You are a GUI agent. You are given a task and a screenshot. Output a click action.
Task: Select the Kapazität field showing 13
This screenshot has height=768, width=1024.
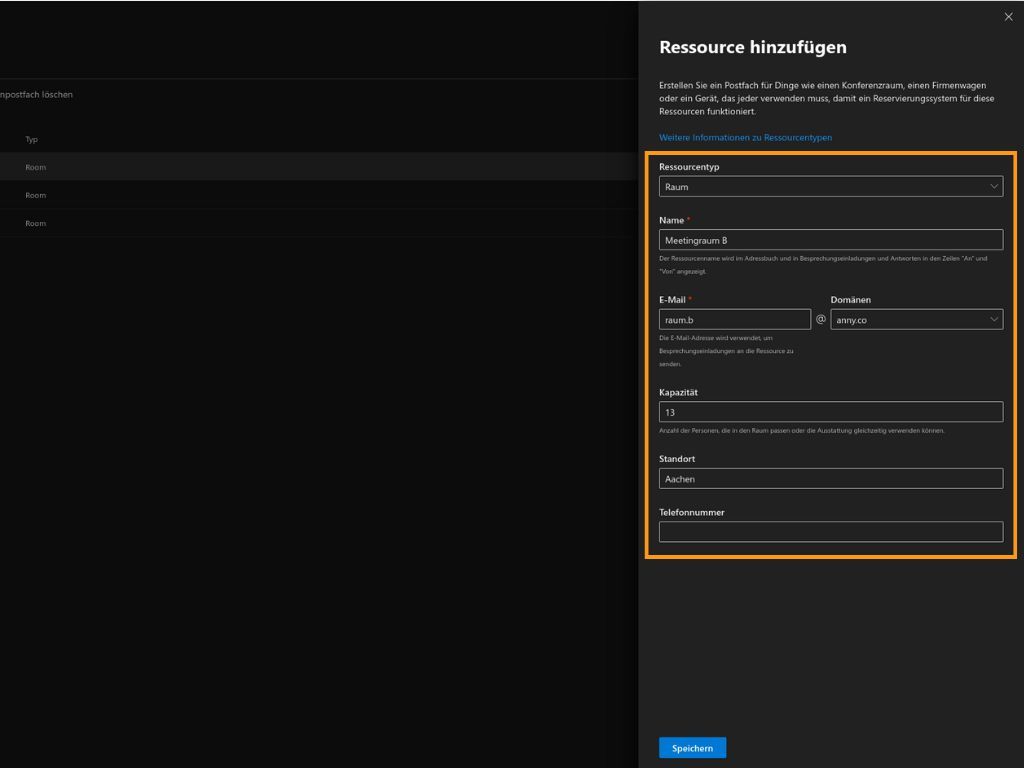click(x=830, y=412)
